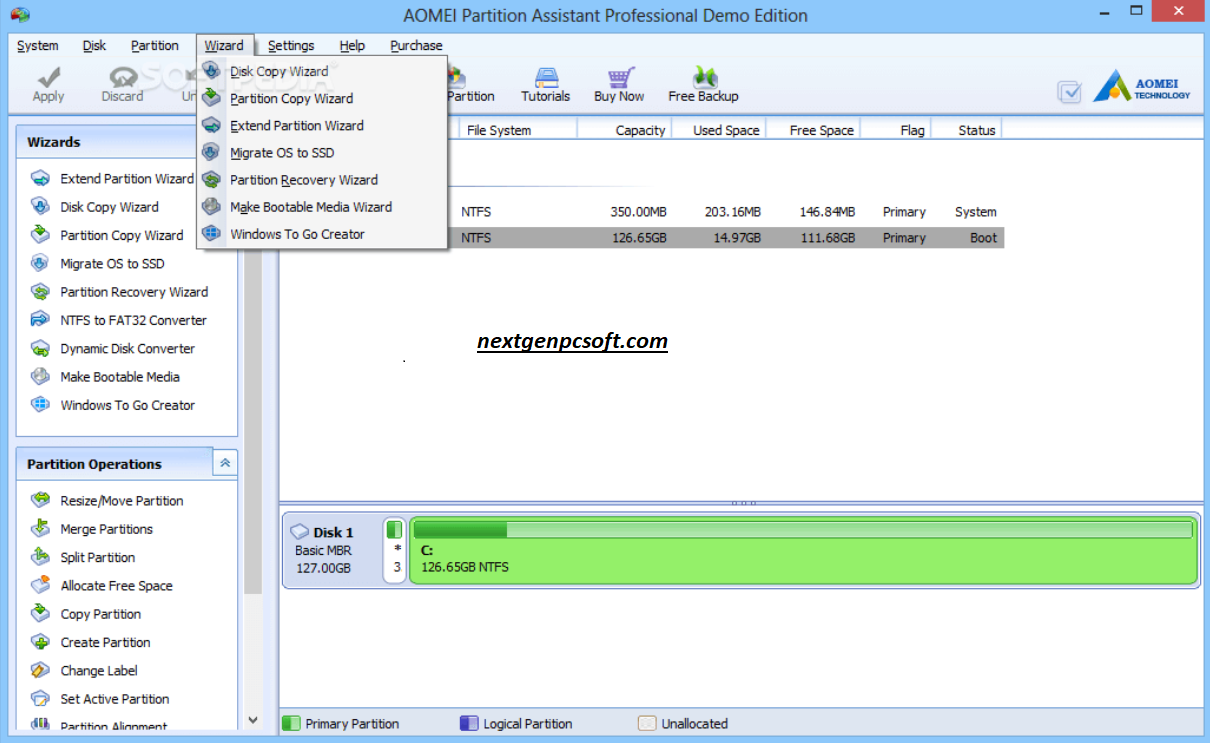
Task: Open the Free Backup toolbar icon
Action: coord(703,78)
